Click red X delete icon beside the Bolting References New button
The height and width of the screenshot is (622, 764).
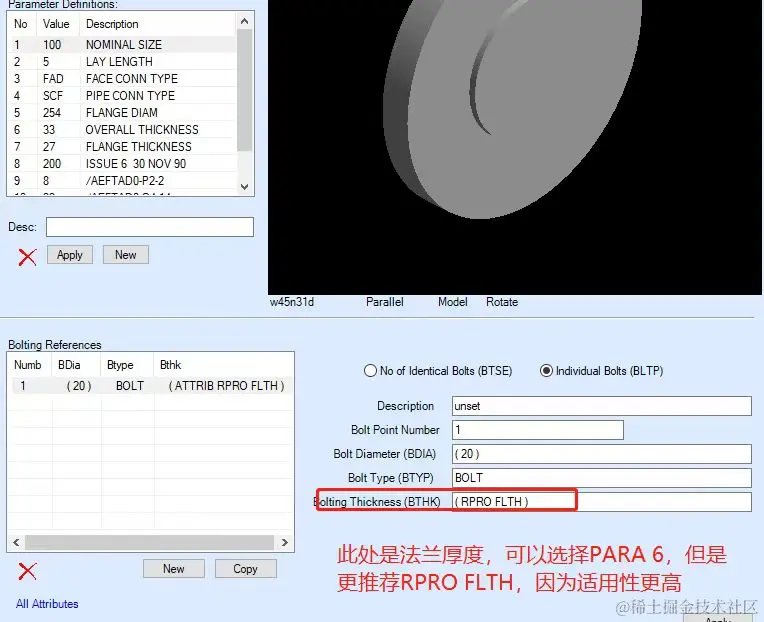[x=27, y=571]
